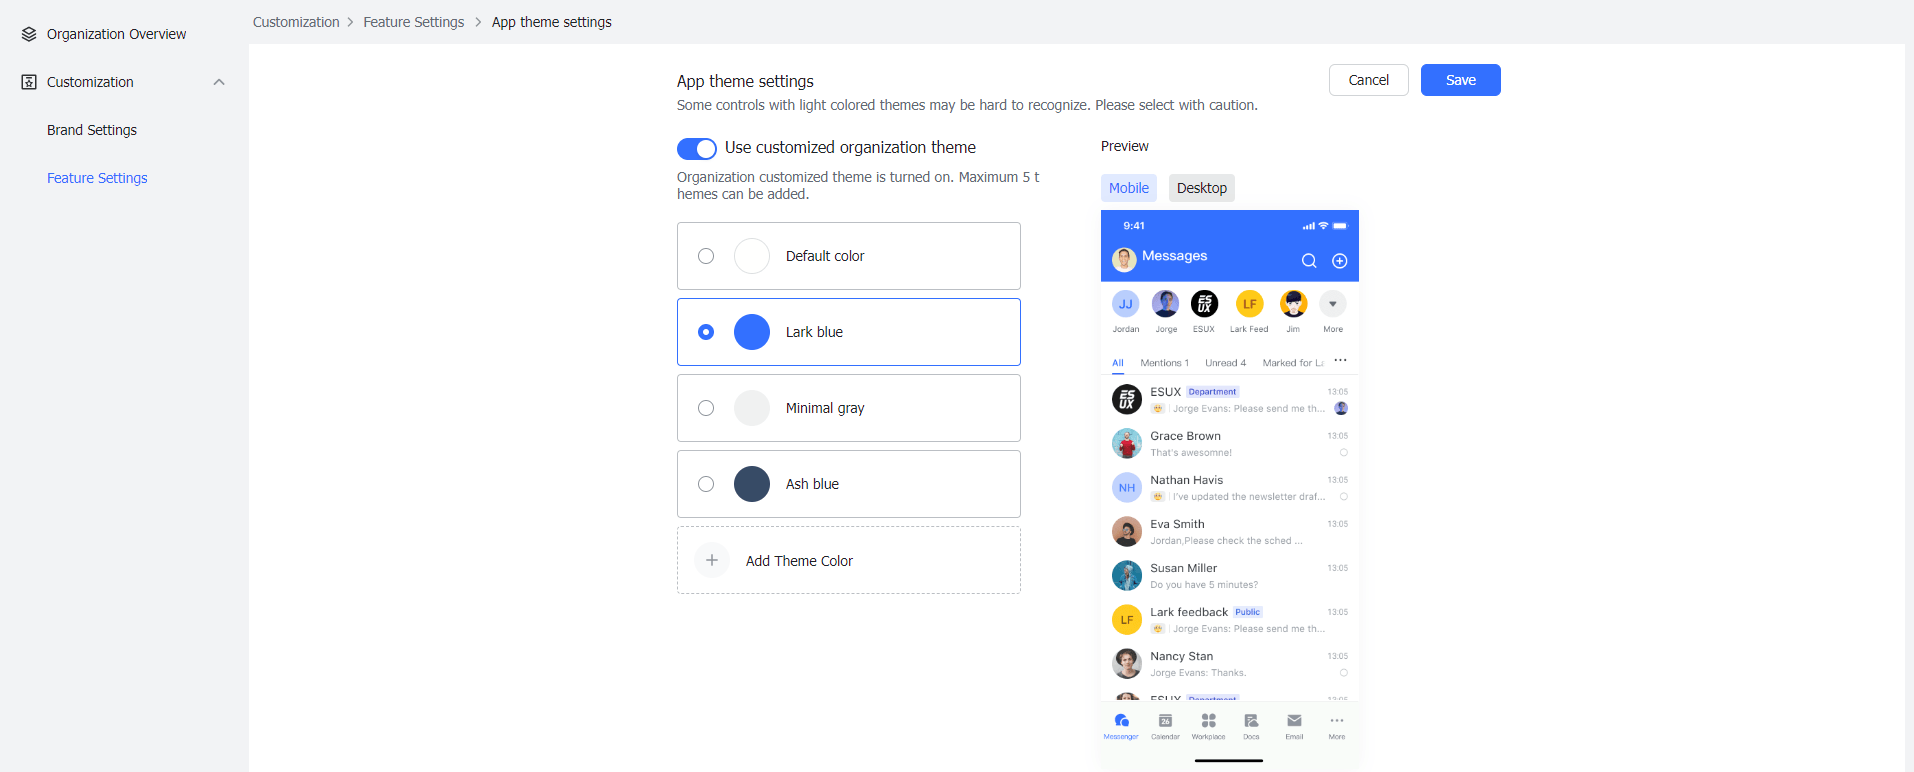Collapse the Customization section chevron
Viewport: 1914px width, 772px height.
[219, 82]
